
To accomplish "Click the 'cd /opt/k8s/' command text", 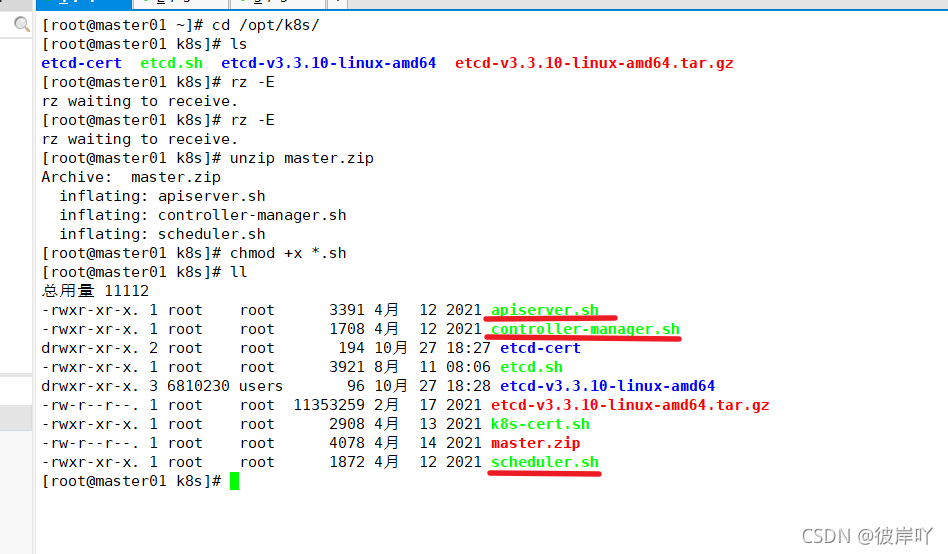I will tap(265, 25).
